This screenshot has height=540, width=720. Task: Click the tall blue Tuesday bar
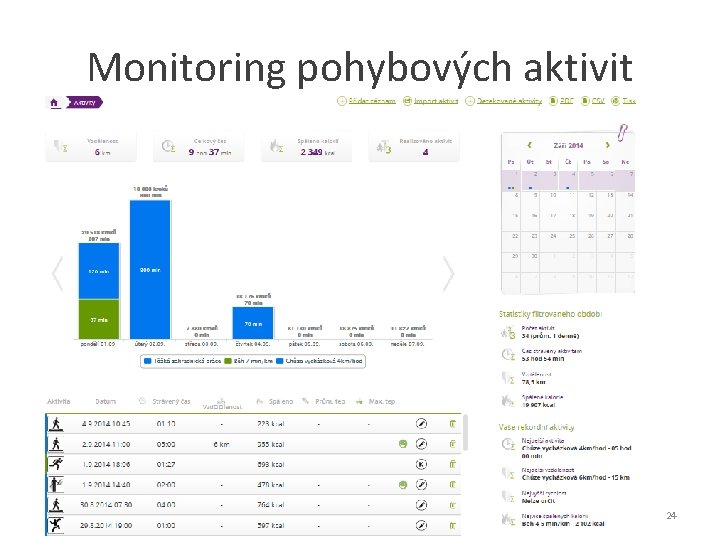pos(150,270)
